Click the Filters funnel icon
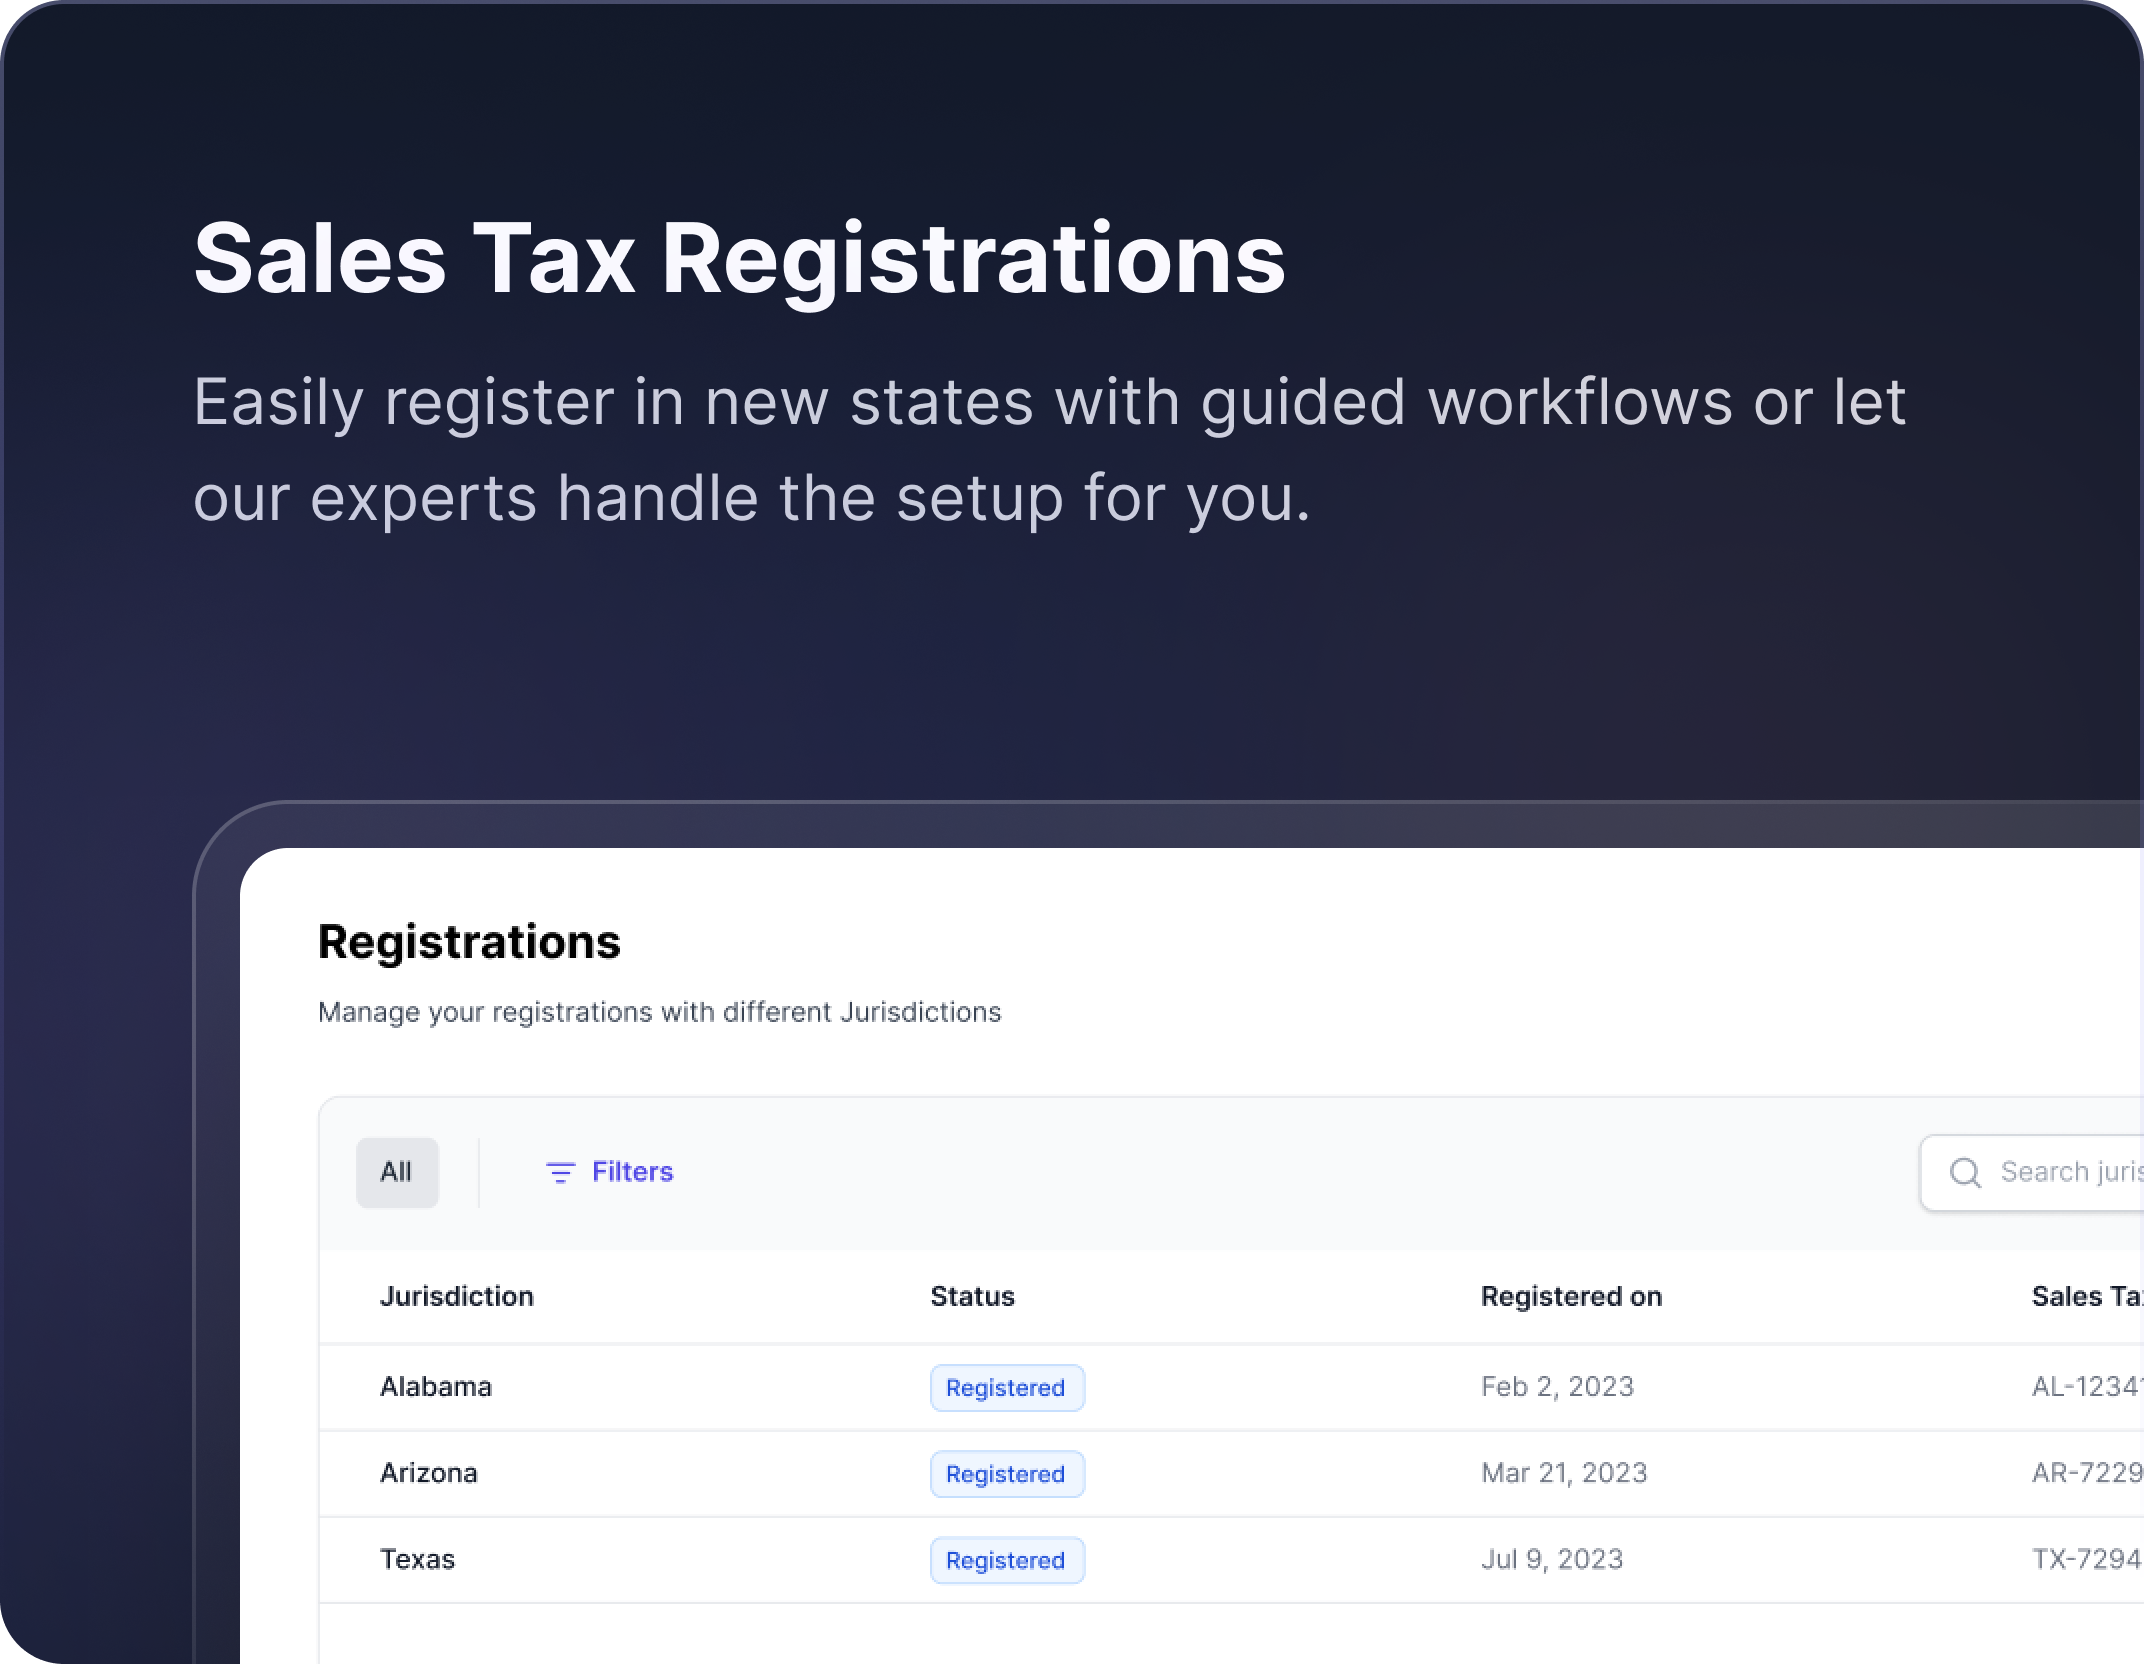This screenshot has height=1664, width=2144. point(560,1172)
